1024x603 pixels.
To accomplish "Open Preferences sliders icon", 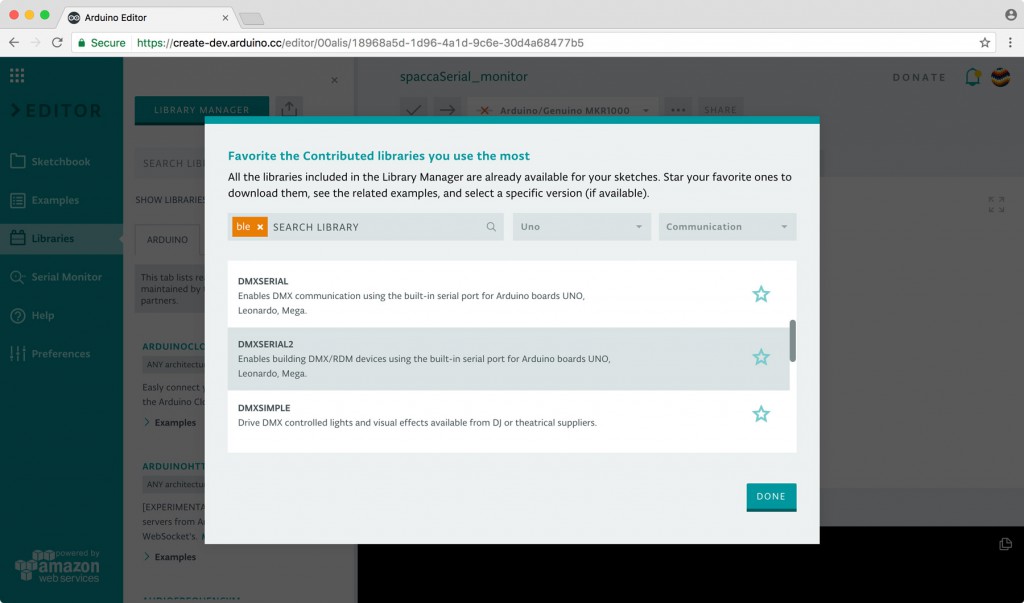I will coord(18,354).
